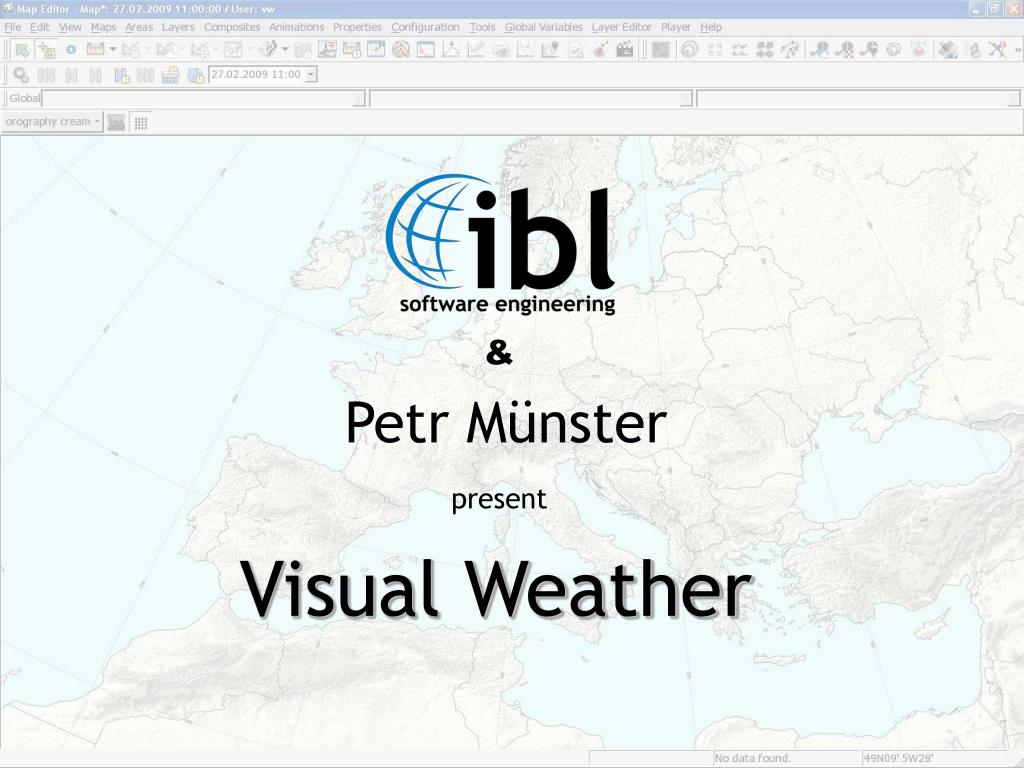Click the triangle with upward arrow icon
Screen dimensions: 1024x768
click(x=451, y=49)
